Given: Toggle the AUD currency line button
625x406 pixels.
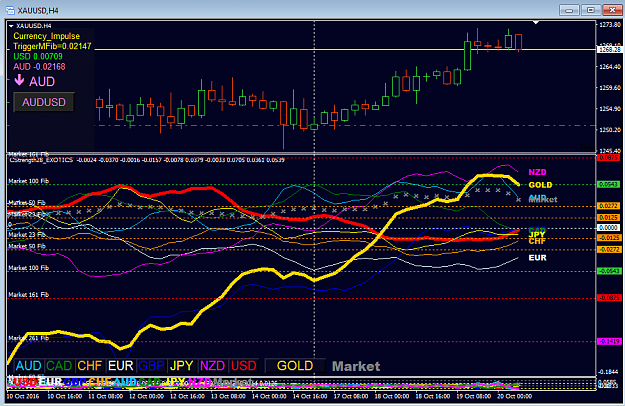Looking at the screenshot, I should pos(28,366).
